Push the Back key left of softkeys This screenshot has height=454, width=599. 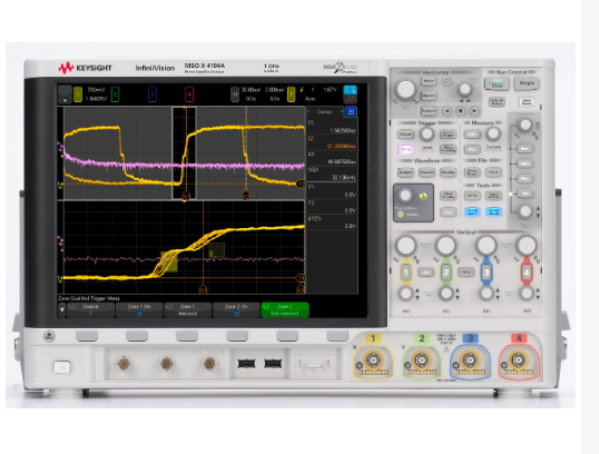coord(49,336)
